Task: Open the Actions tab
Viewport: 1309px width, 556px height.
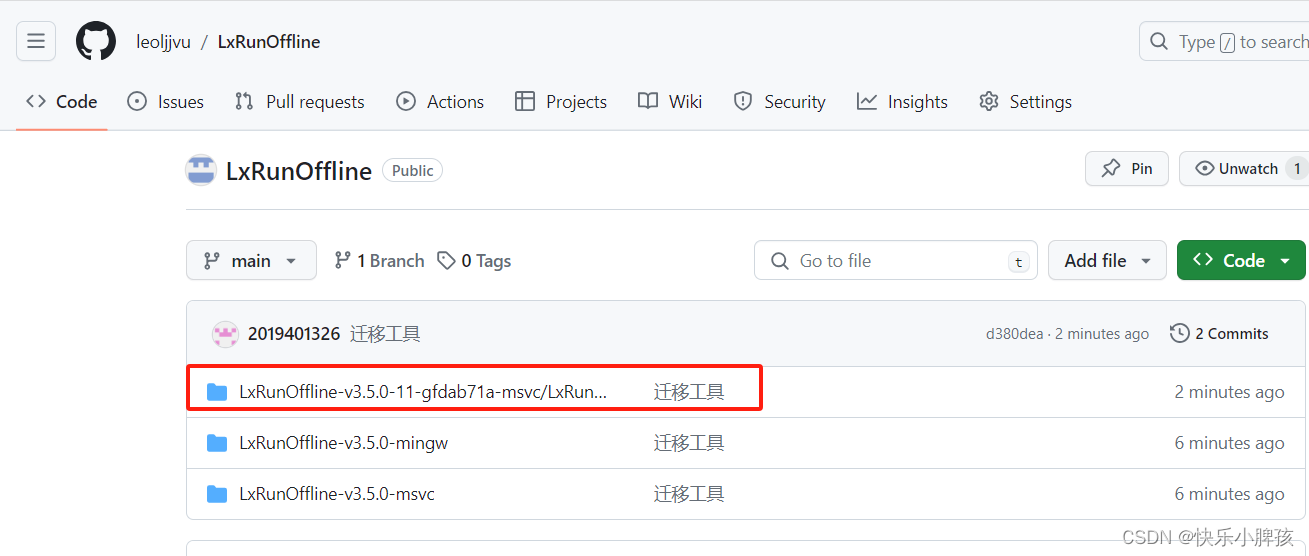Action: click(x=440, y=101)
